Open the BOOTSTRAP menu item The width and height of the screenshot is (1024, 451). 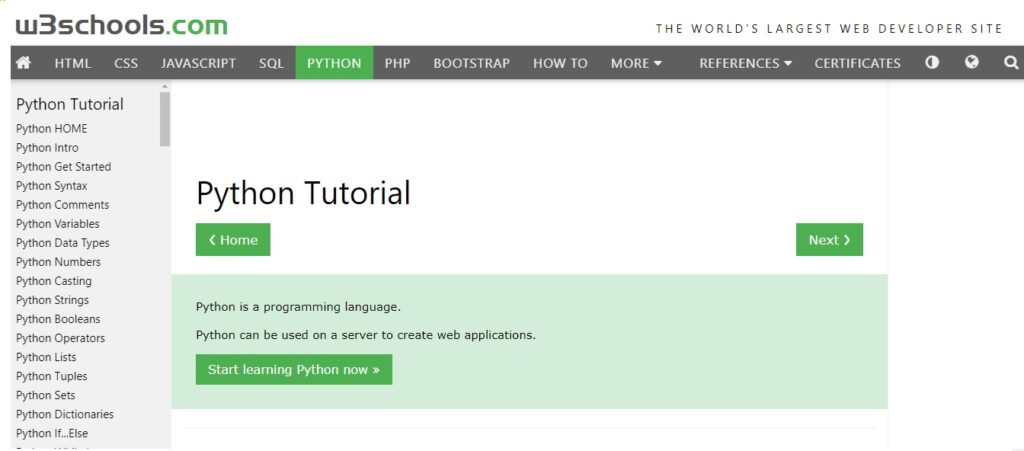[471, 63]
